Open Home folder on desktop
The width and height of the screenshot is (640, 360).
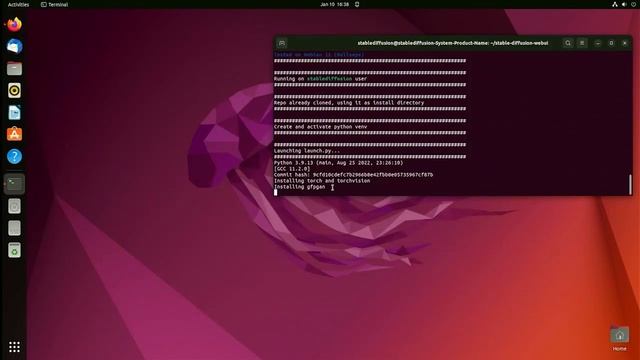pos(620,338)
